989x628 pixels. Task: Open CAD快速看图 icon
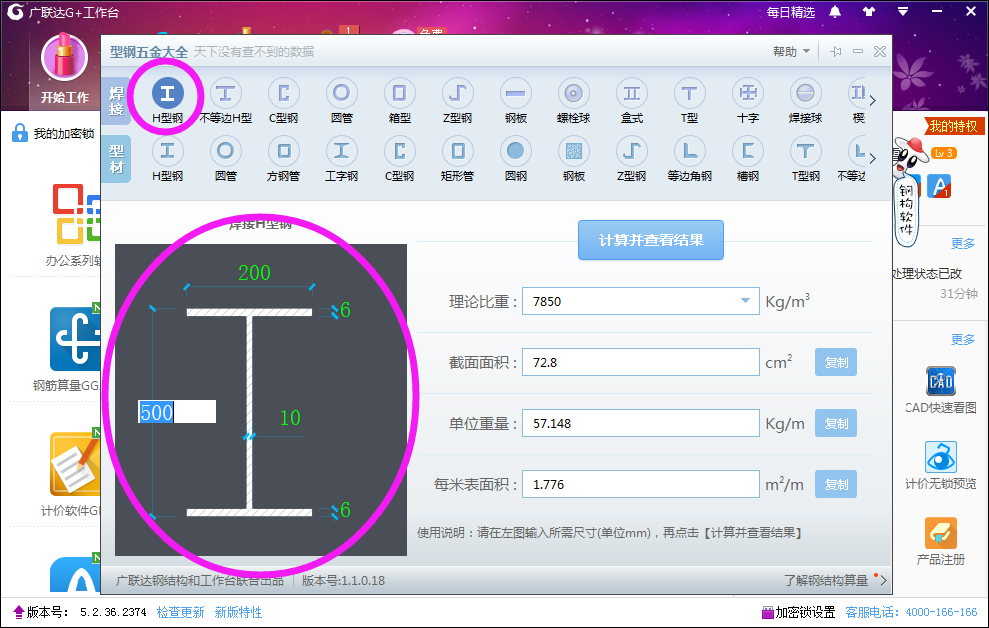[x=940, y=381]
